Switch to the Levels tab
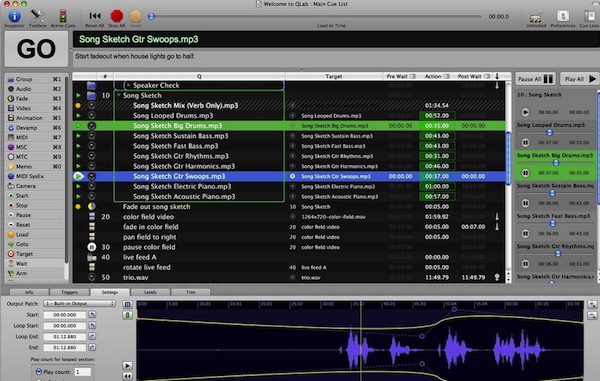This screenshot has height=381, width=600. (x=150, y=292)
